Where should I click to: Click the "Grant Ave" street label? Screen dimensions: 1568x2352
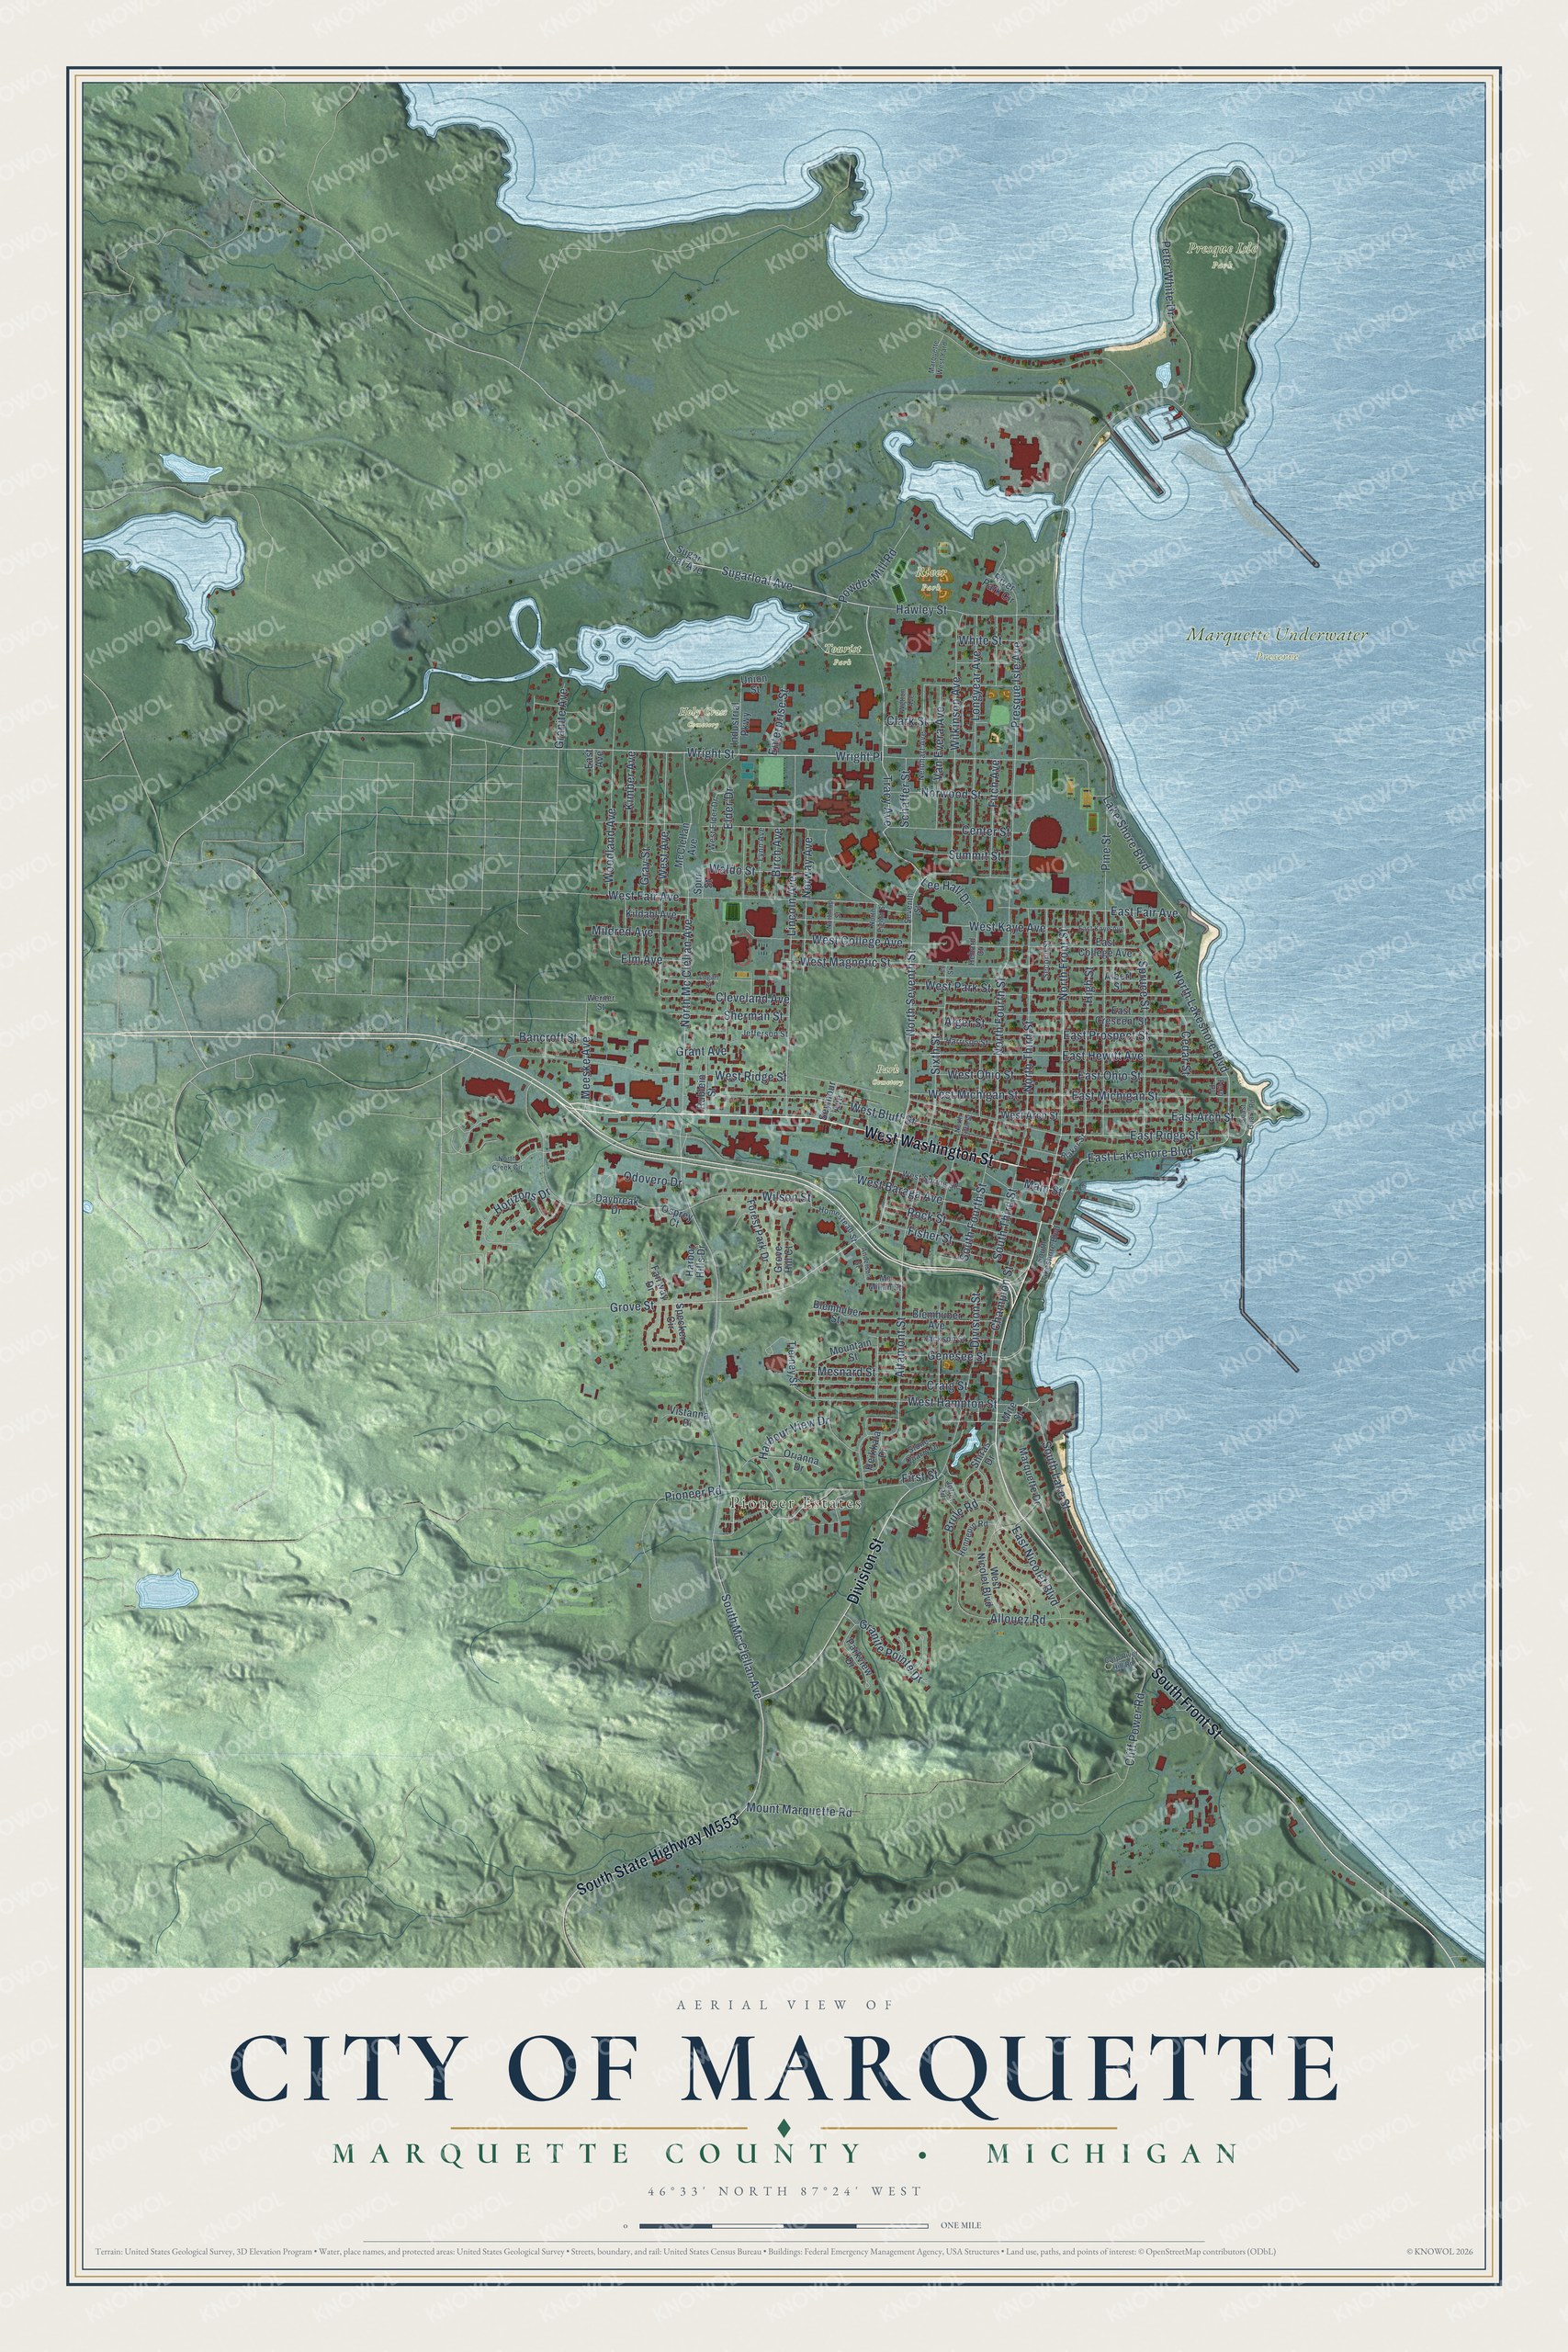703,1052
